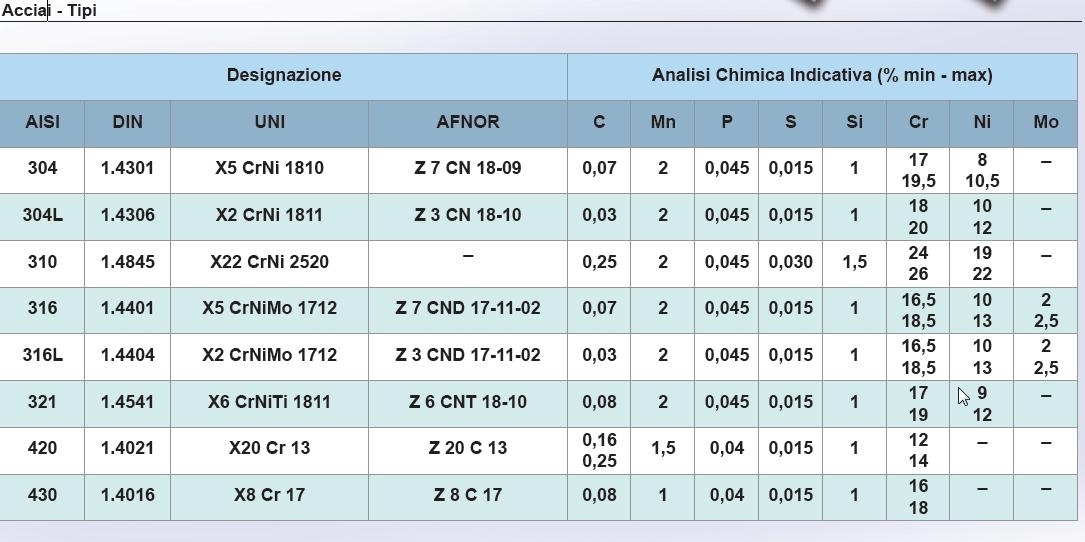Select the 0,030 S value
This screenshot has width=1085, height=542.
(x=790, y=262)
